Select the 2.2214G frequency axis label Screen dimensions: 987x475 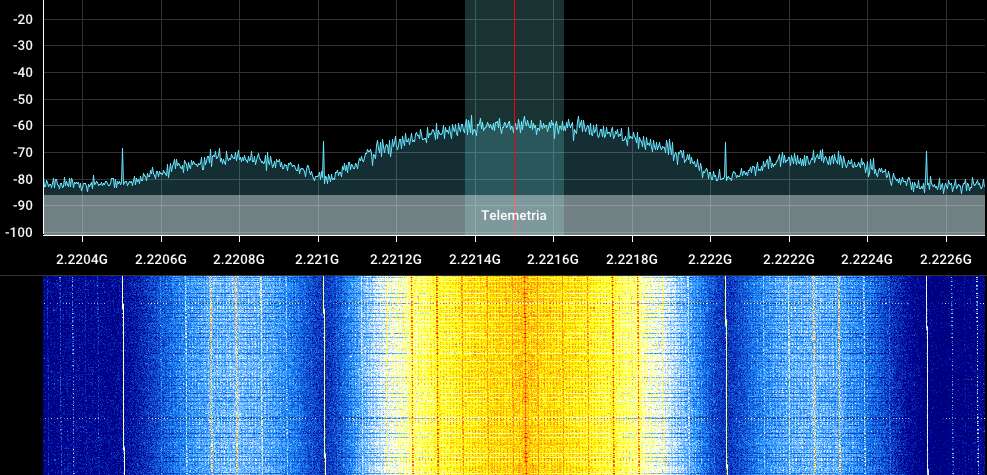475,259
